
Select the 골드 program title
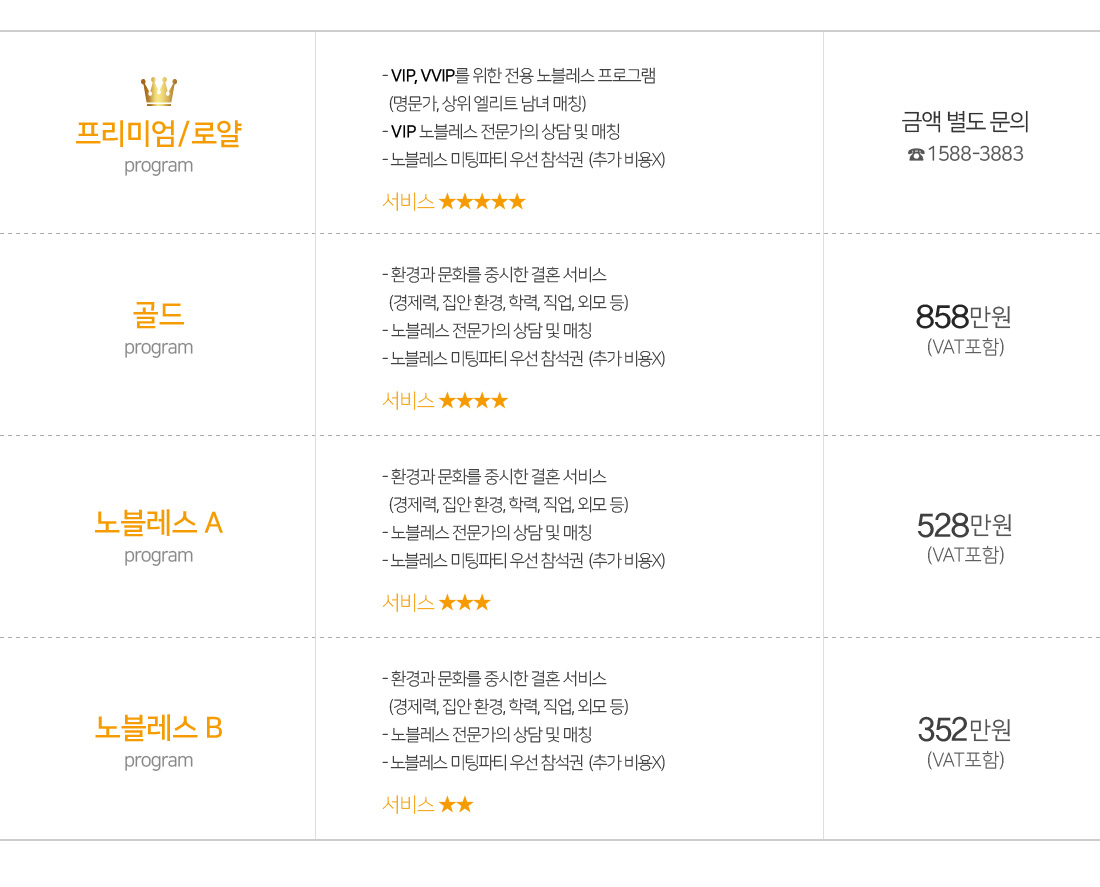coord(159,314)
